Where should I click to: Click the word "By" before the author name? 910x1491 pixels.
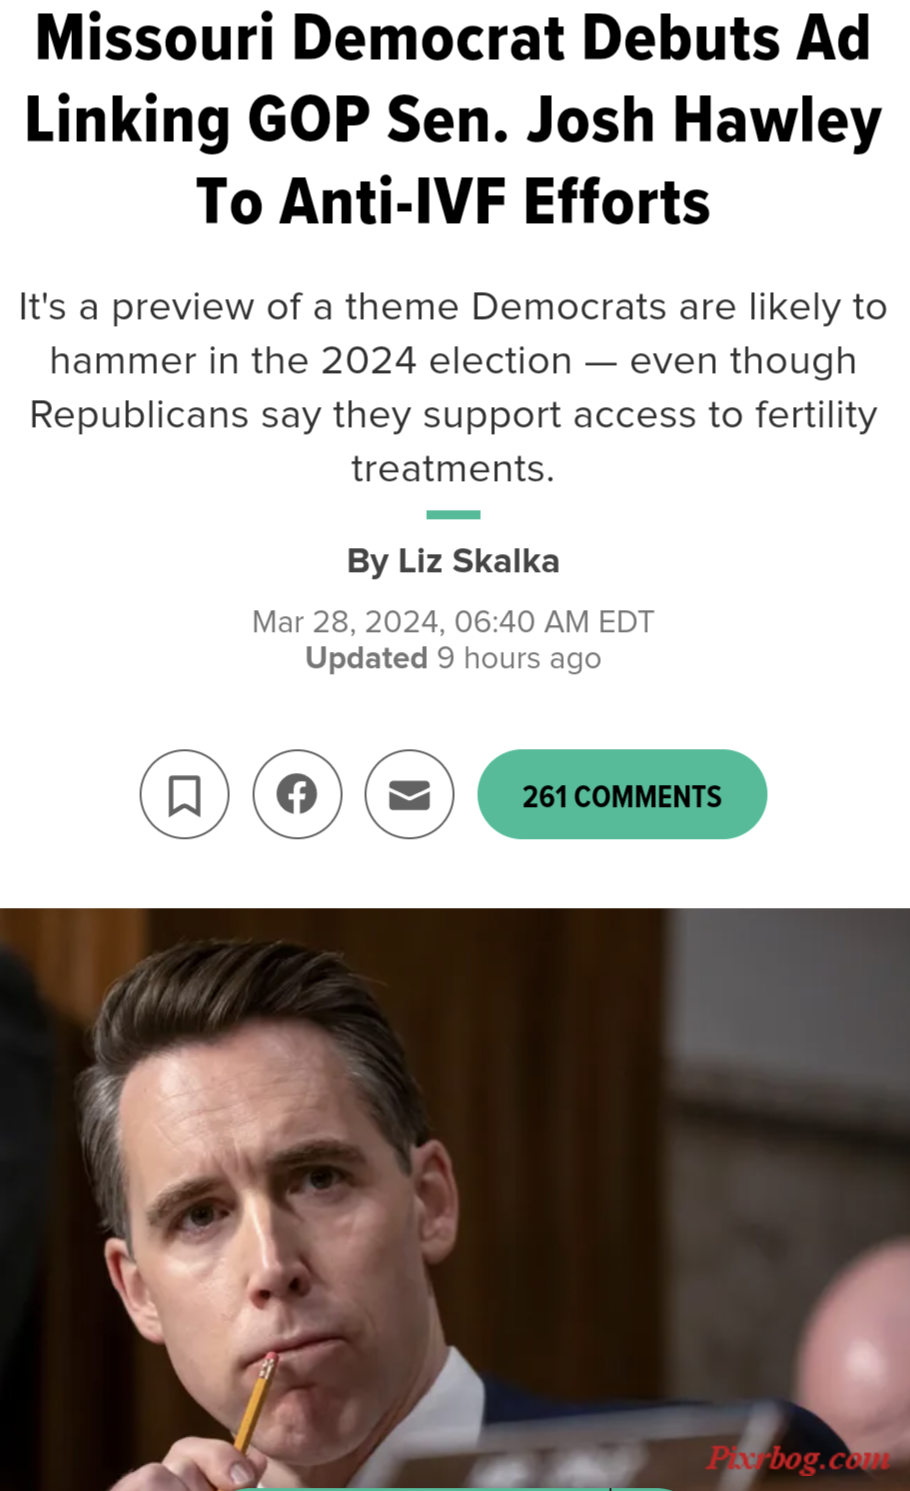[367, 561]
